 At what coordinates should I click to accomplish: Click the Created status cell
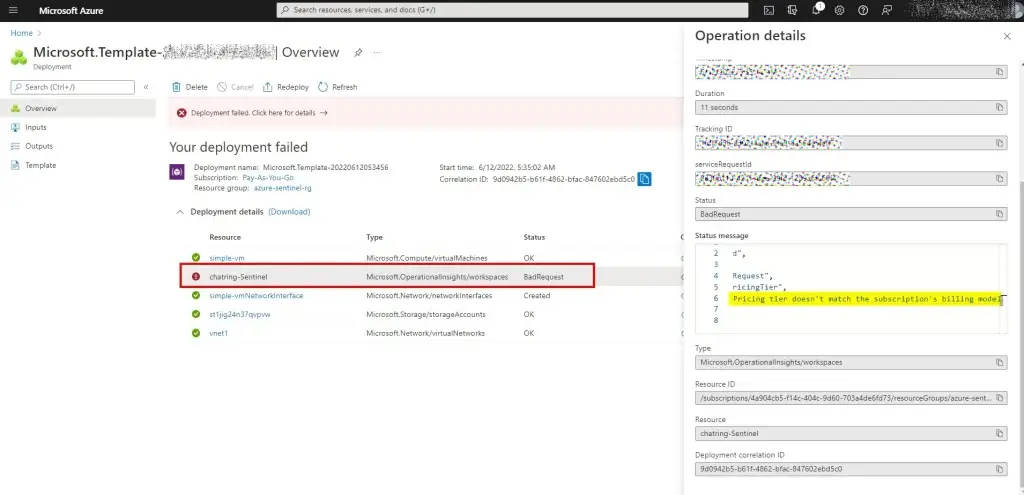536,296
